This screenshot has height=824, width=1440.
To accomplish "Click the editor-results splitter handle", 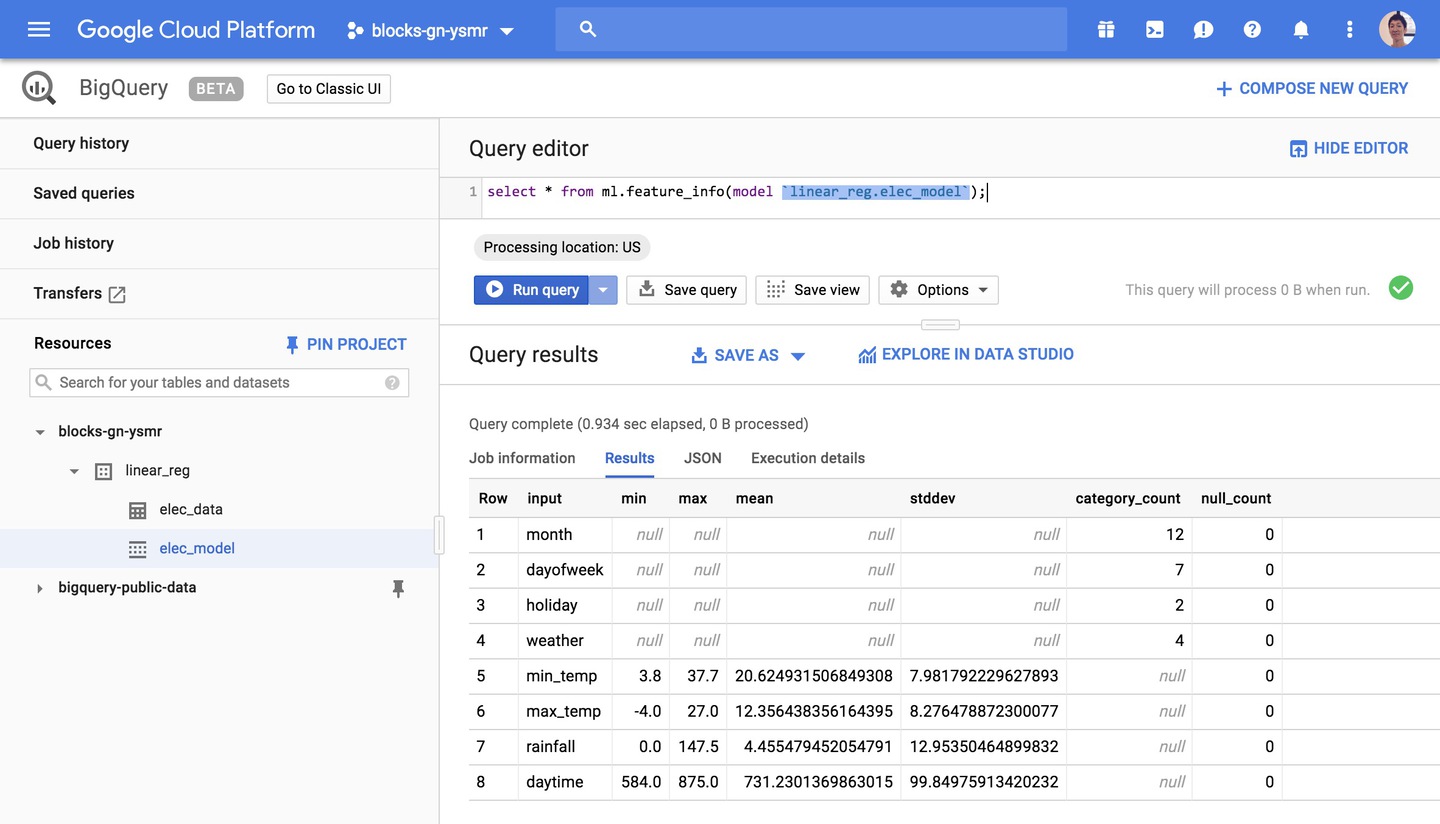I will point(940,324).
